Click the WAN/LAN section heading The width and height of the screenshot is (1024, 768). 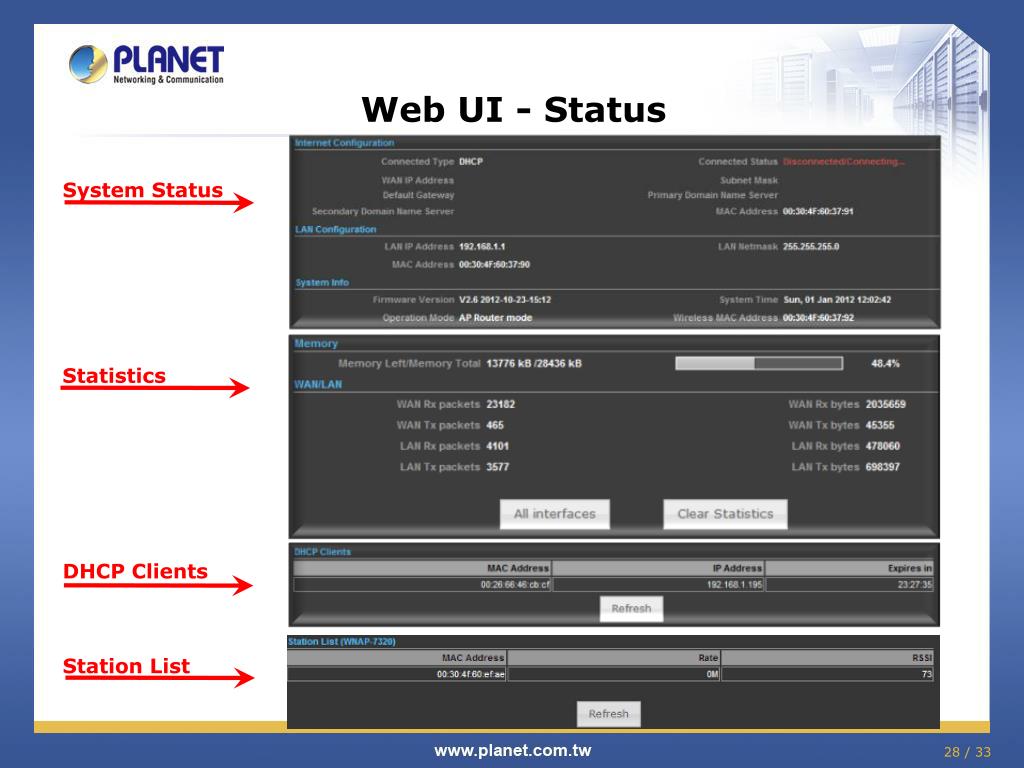318,384
